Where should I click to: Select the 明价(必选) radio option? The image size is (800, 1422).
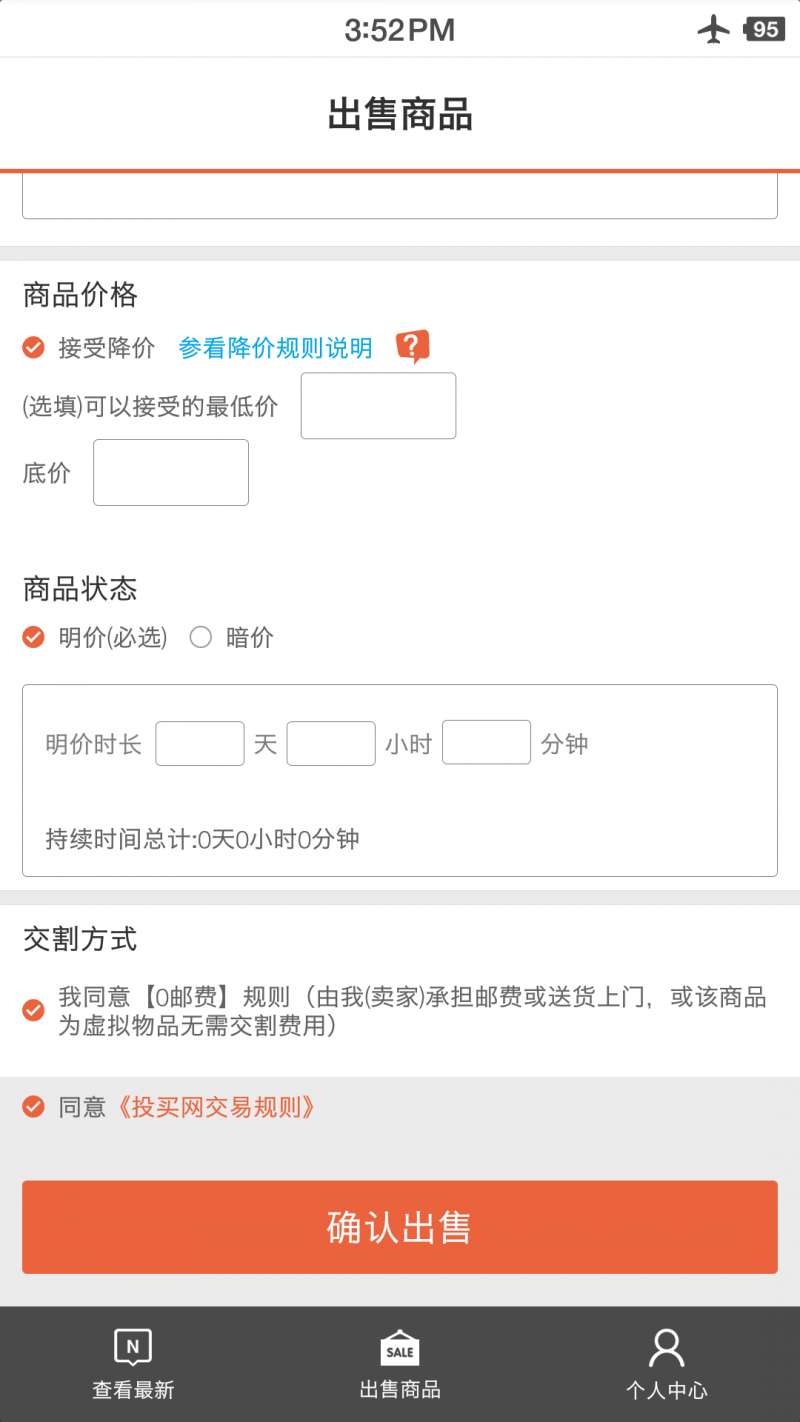tap(34, 637)
